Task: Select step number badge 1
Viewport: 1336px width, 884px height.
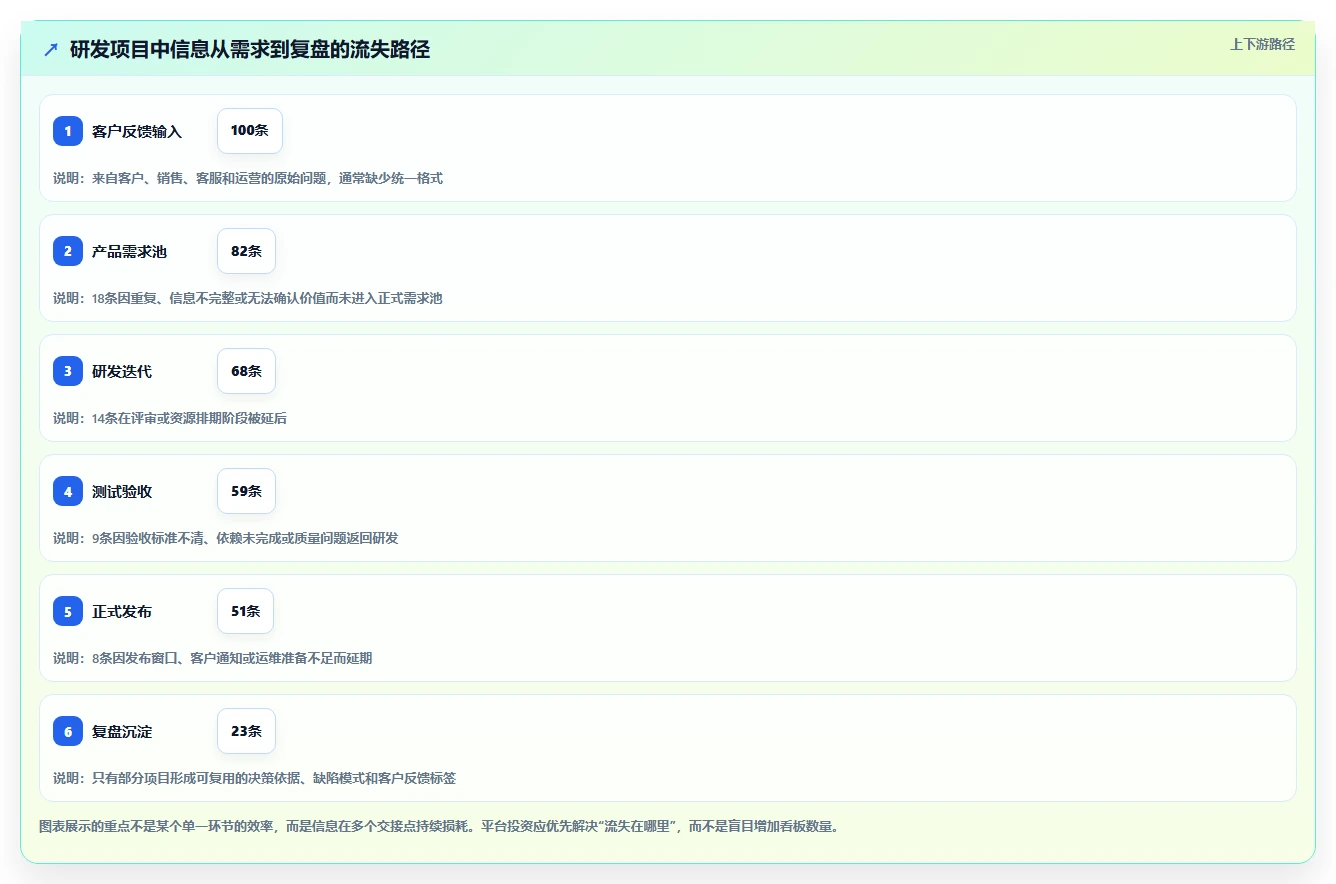Action: coord(68,131)
